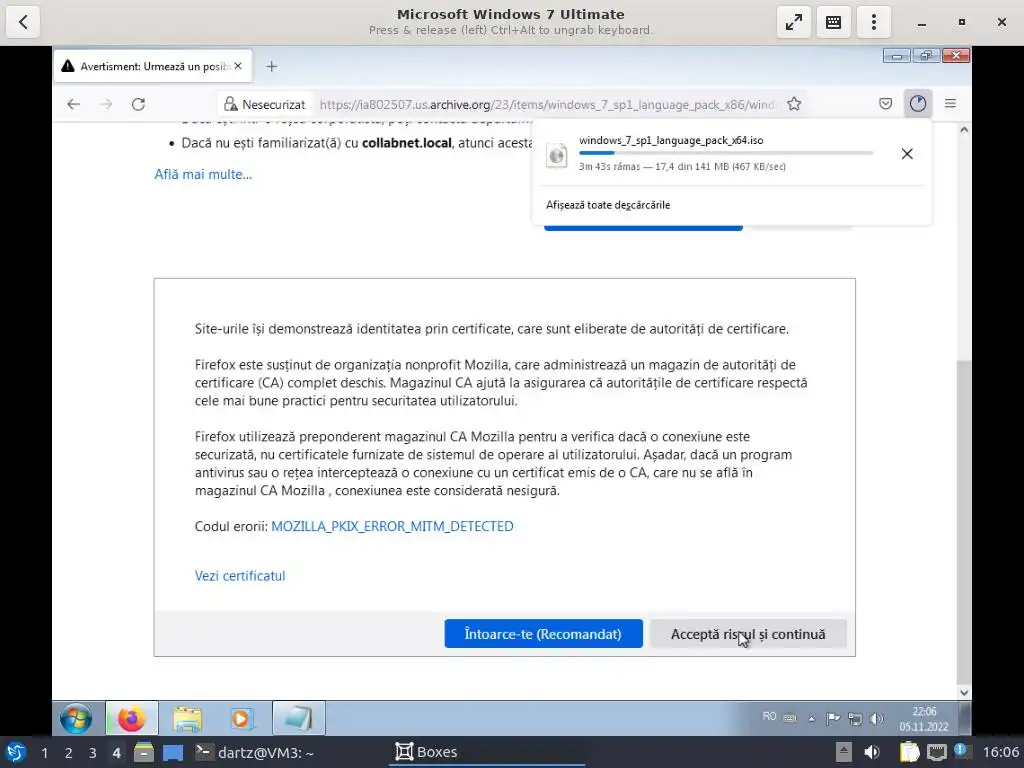Click the host clipboard tray icon

coord(909,752)
